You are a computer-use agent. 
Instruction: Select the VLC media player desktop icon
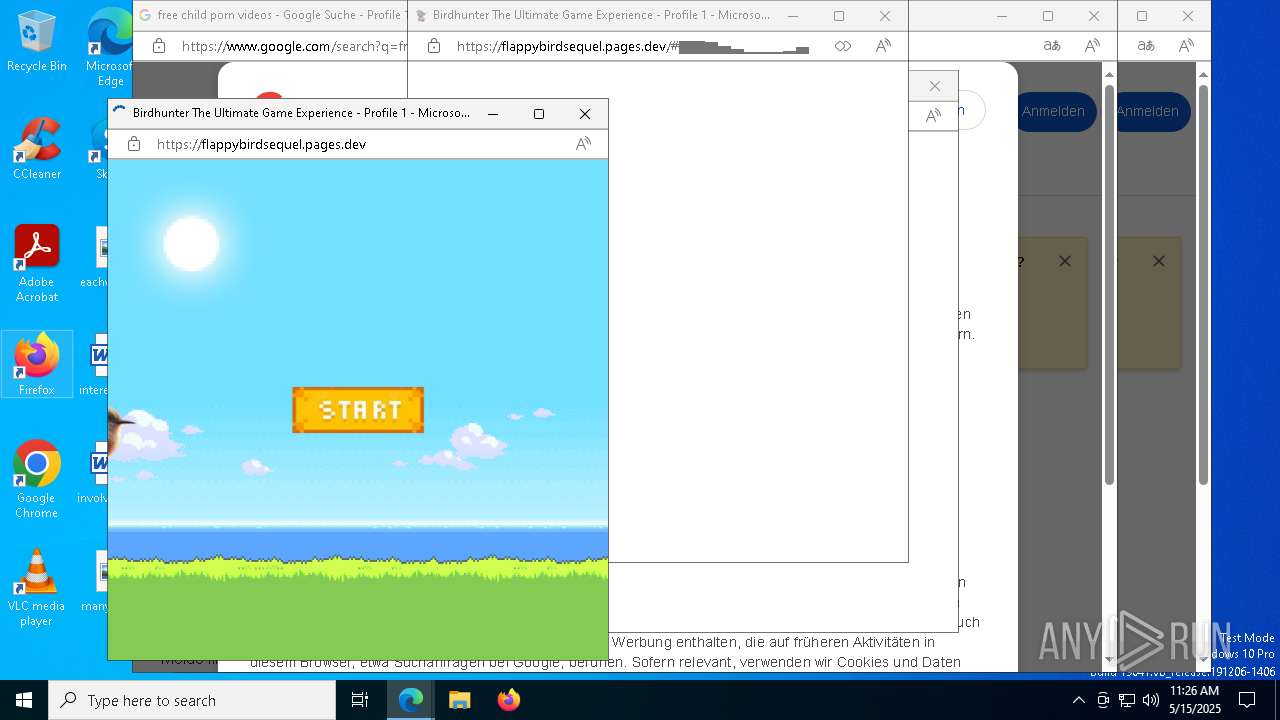pos(37,588)
